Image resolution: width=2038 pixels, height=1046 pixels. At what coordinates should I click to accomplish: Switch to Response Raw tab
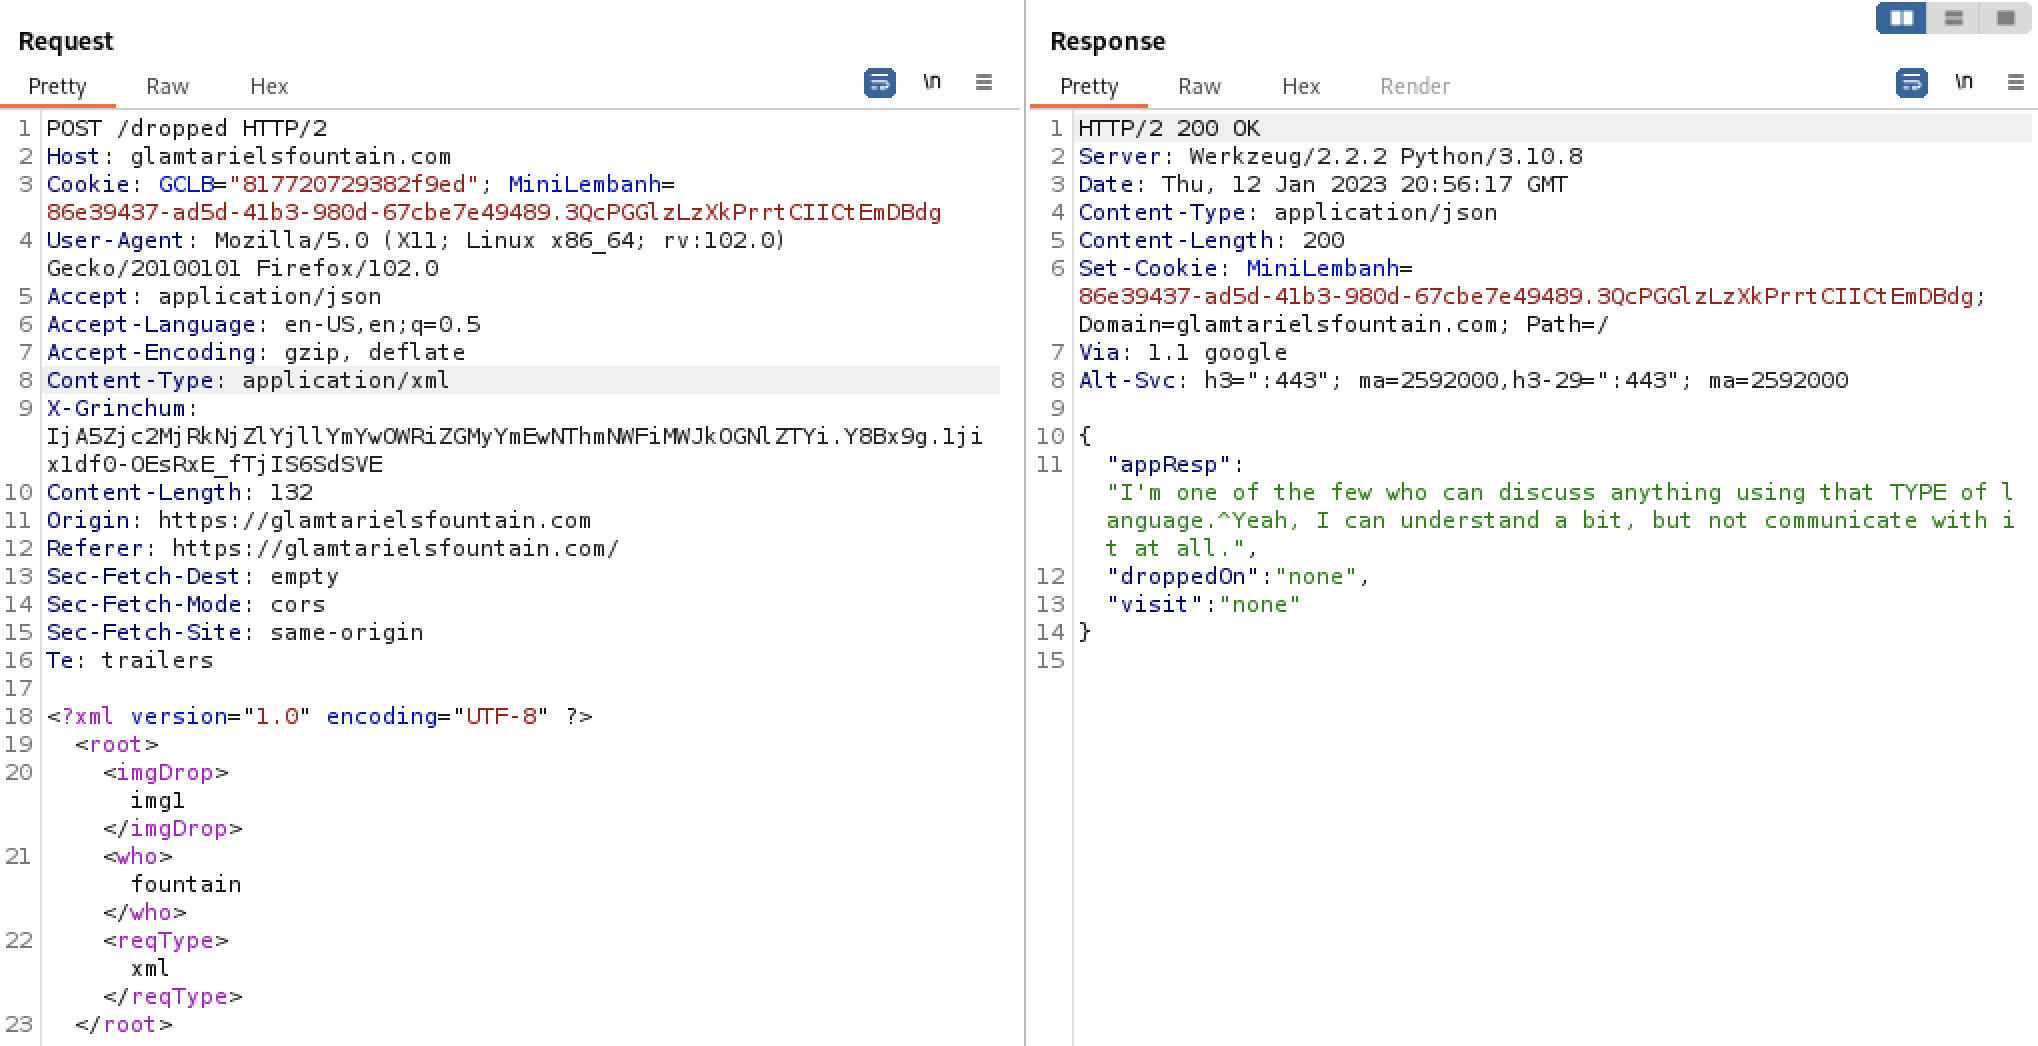click(x=1199, y=87)
